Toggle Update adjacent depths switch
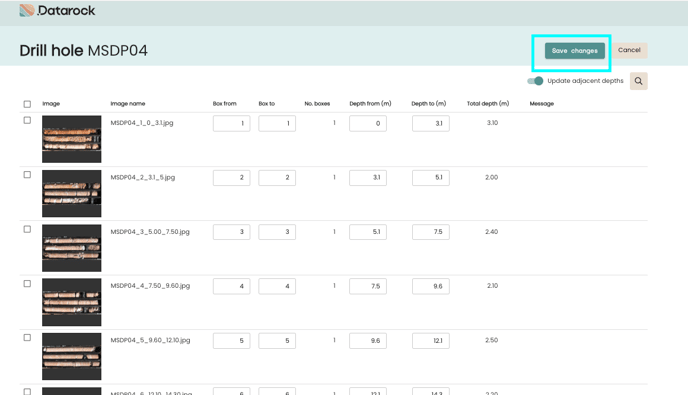Screen dimensions: 688x395 pos(535,81)
